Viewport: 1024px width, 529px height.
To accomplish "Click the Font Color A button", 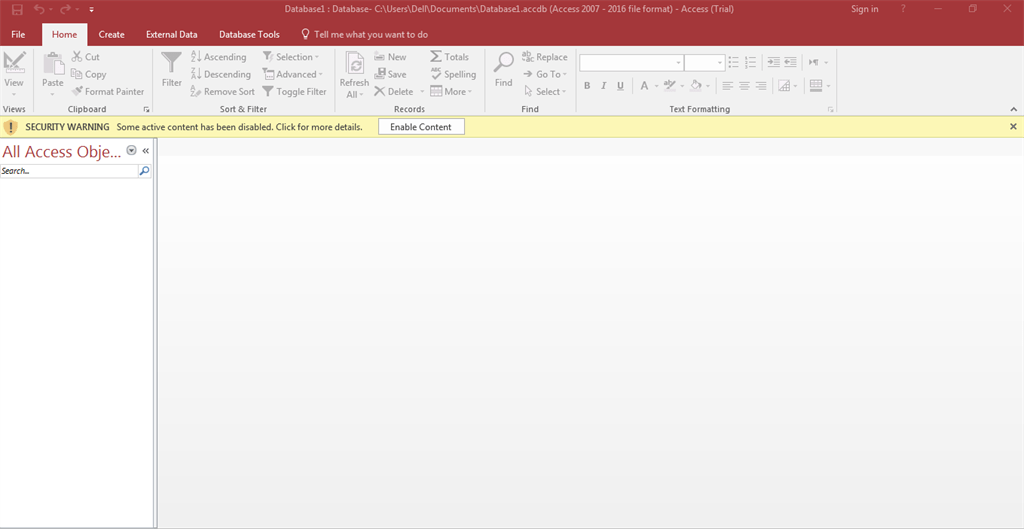I will pyautogui.click(x=644, y=86).
